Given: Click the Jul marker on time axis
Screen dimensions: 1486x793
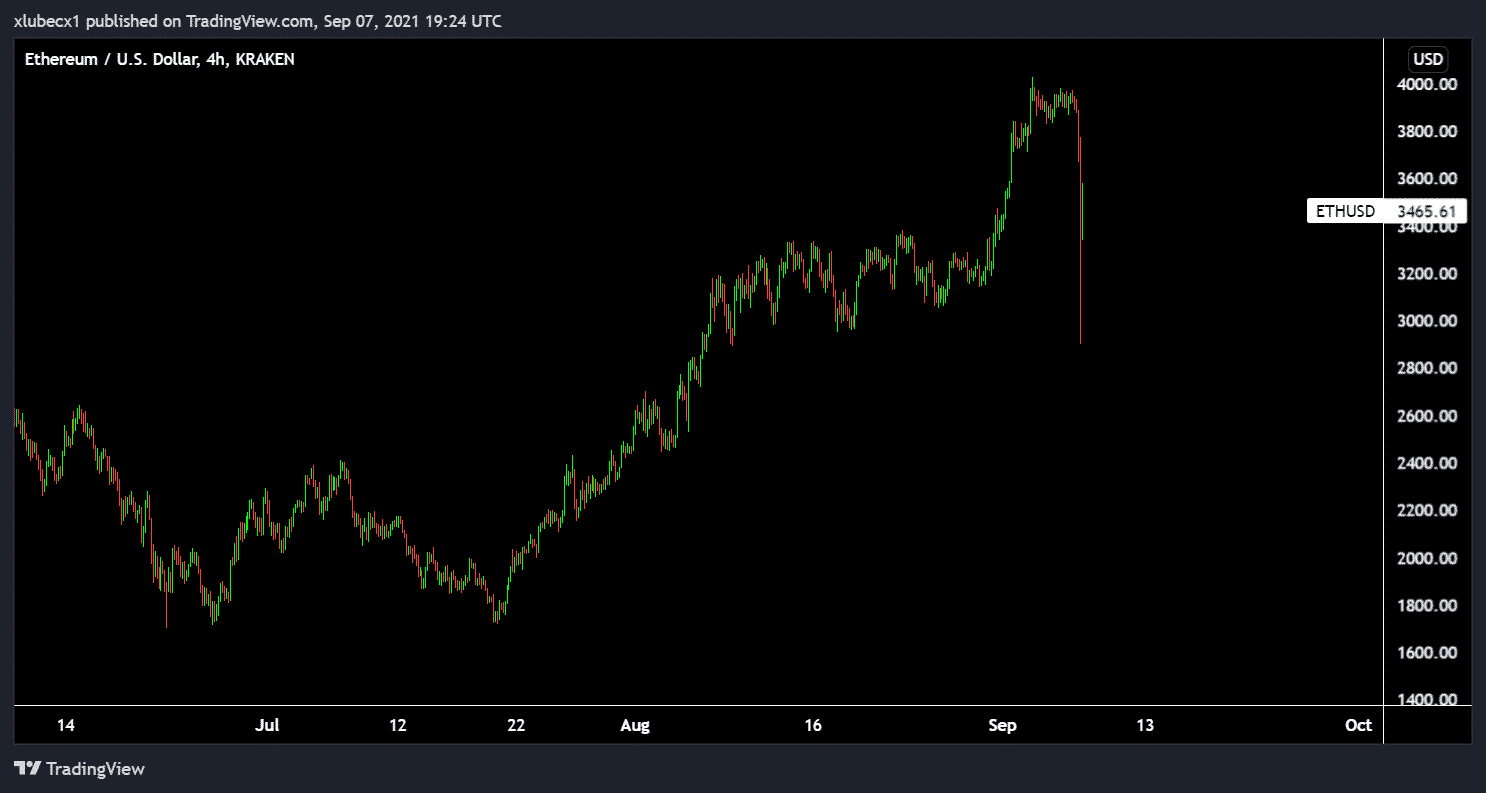Looking at the screenshot, I should click(267, 725).
